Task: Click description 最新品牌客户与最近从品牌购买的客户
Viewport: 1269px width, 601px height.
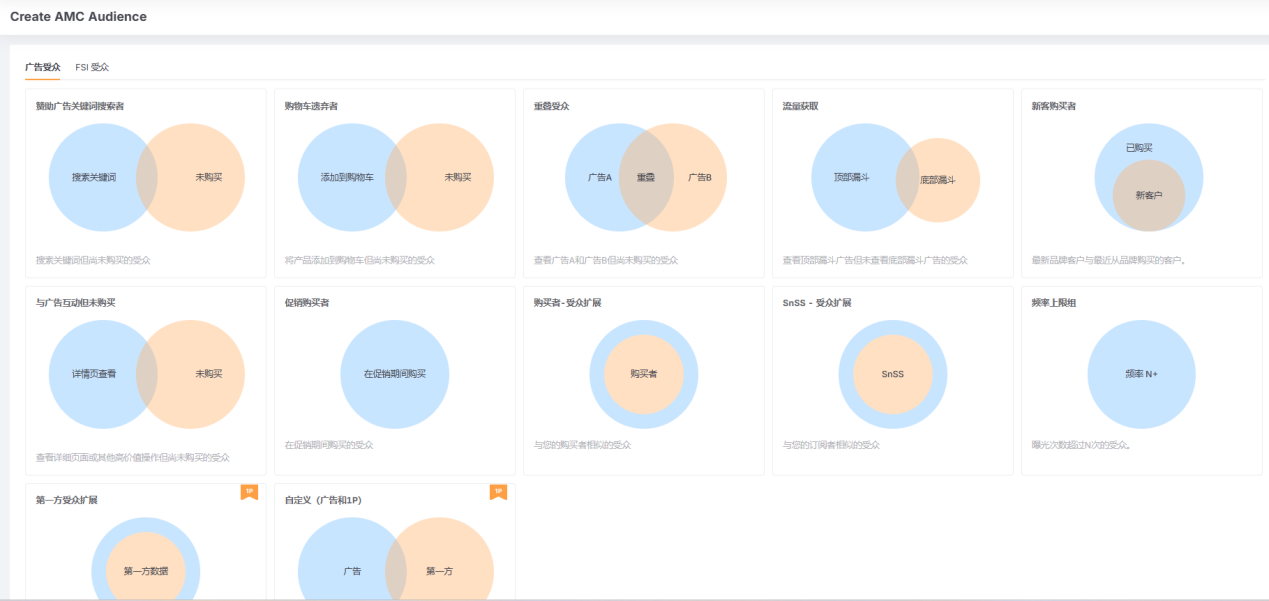Action: coord(1108,260)
